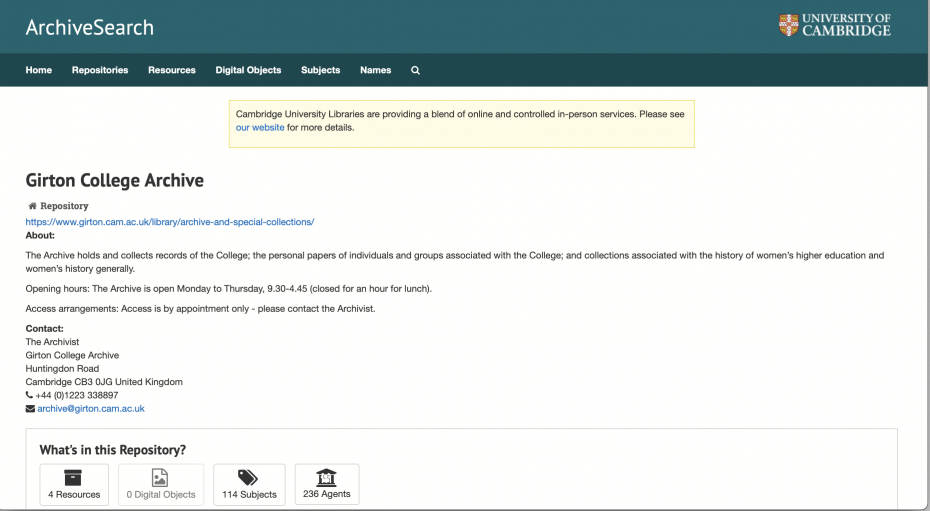The image size is (930, 511).
Task: Click the envelope icon beside the email address
Action: tap(30, 409)
